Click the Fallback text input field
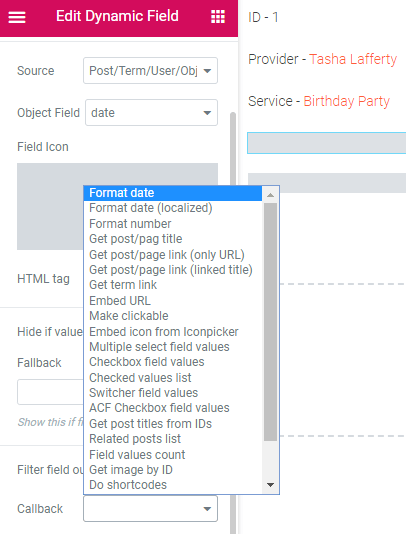 pos(50,392)
